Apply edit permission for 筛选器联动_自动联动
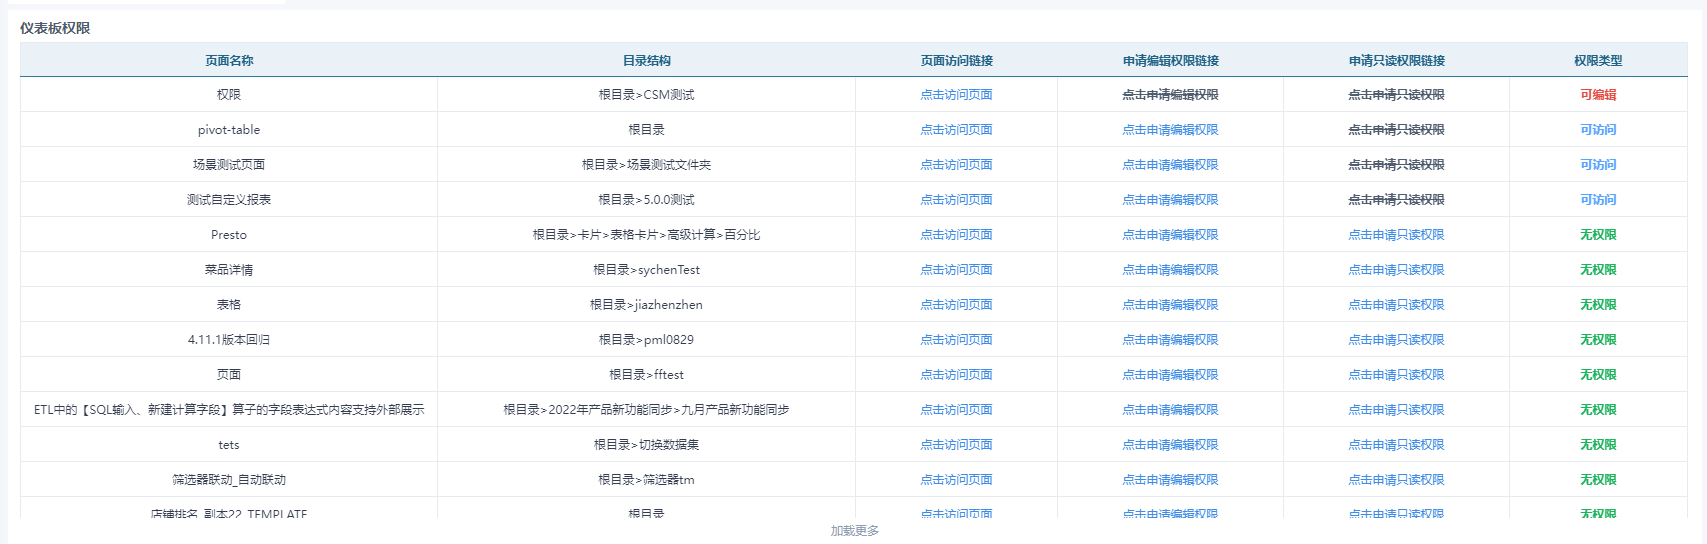This screenshot has width=1707, height=544. coord(1170,480)
